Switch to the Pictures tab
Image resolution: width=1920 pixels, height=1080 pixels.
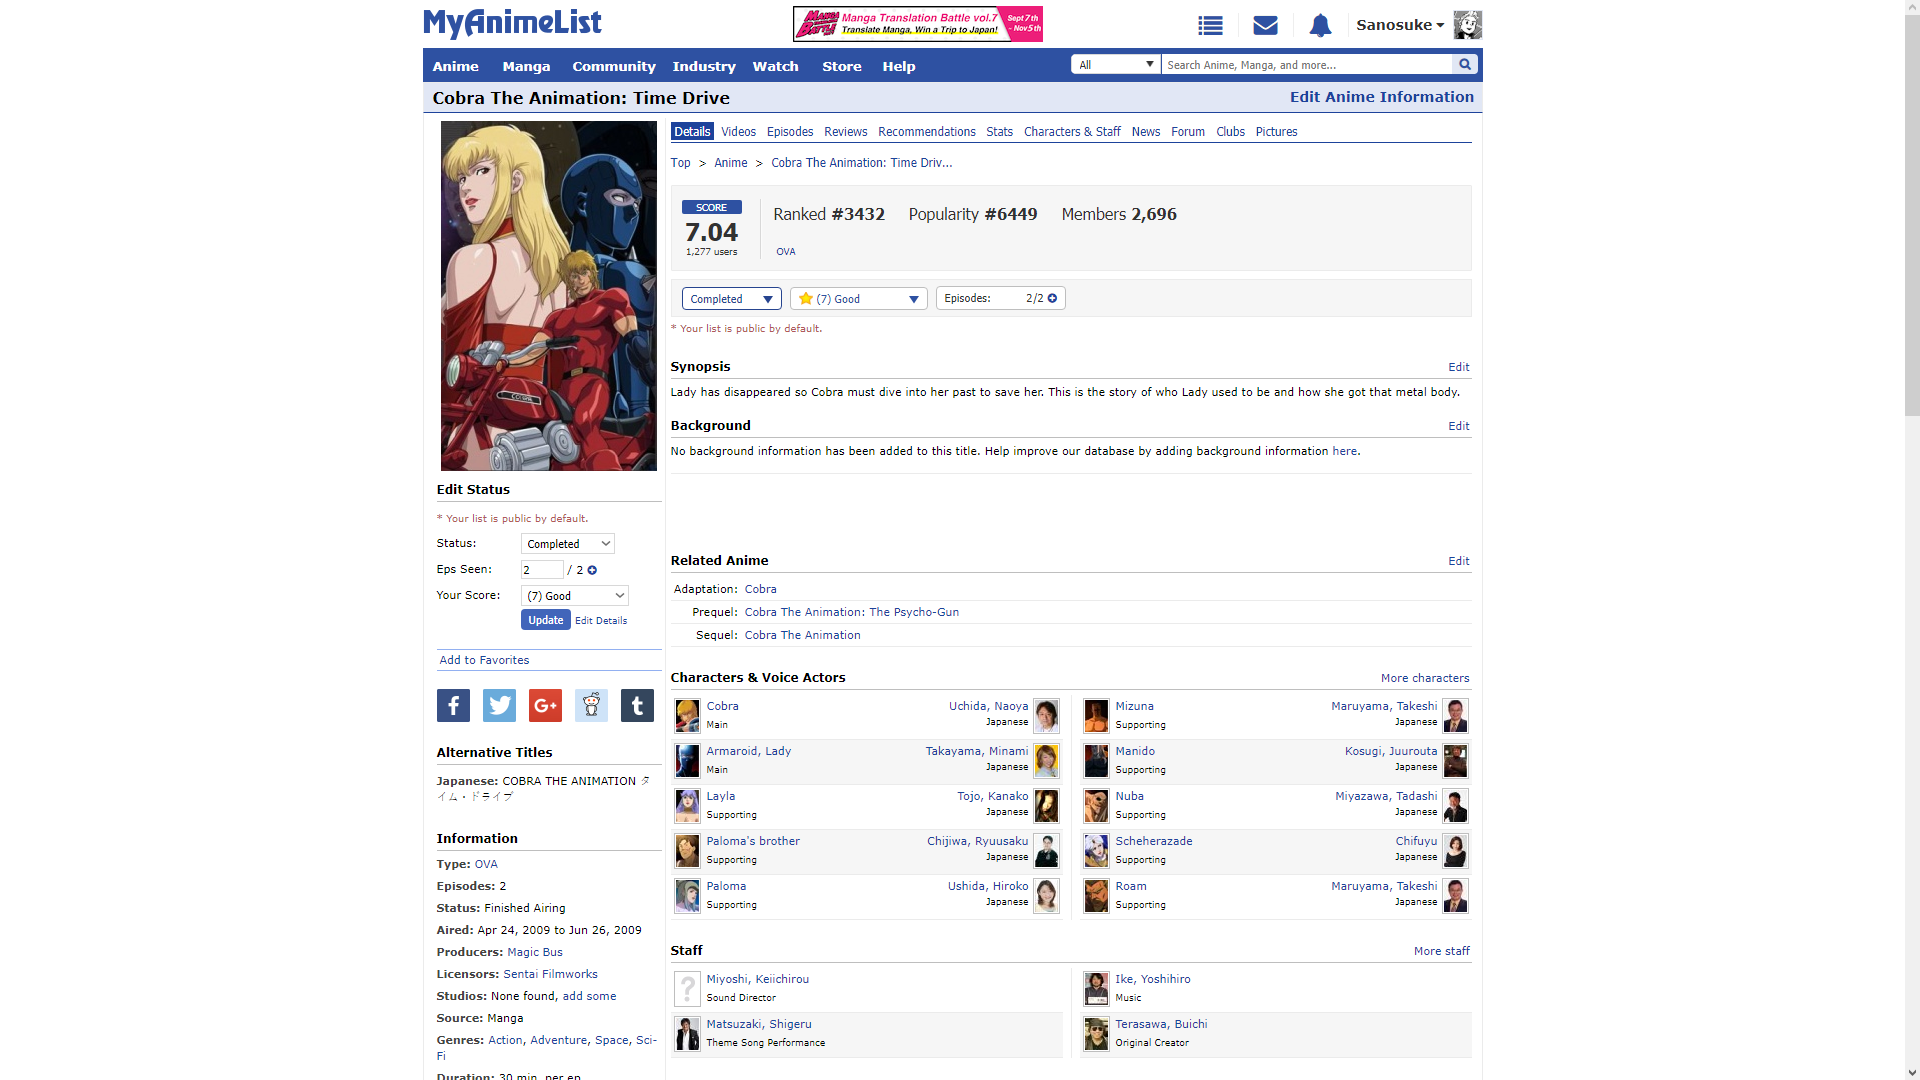click(x=1277, y=132)
